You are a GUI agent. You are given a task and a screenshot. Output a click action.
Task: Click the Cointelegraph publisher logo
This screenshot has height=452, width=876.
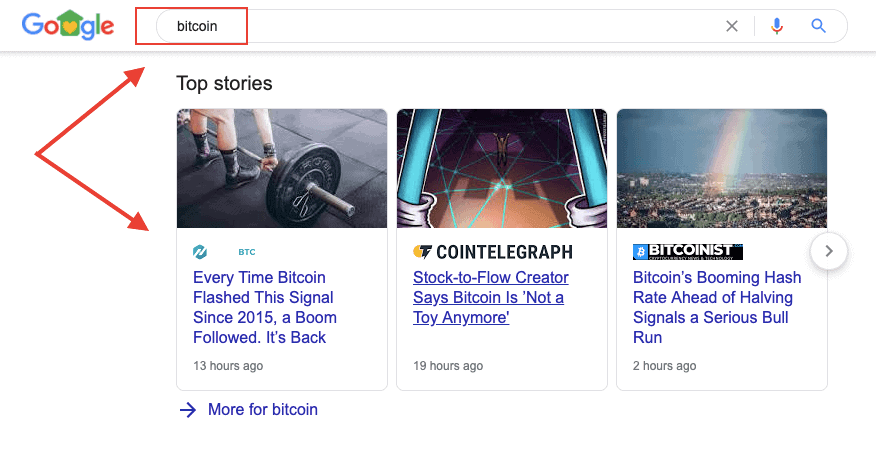(492, 252)
